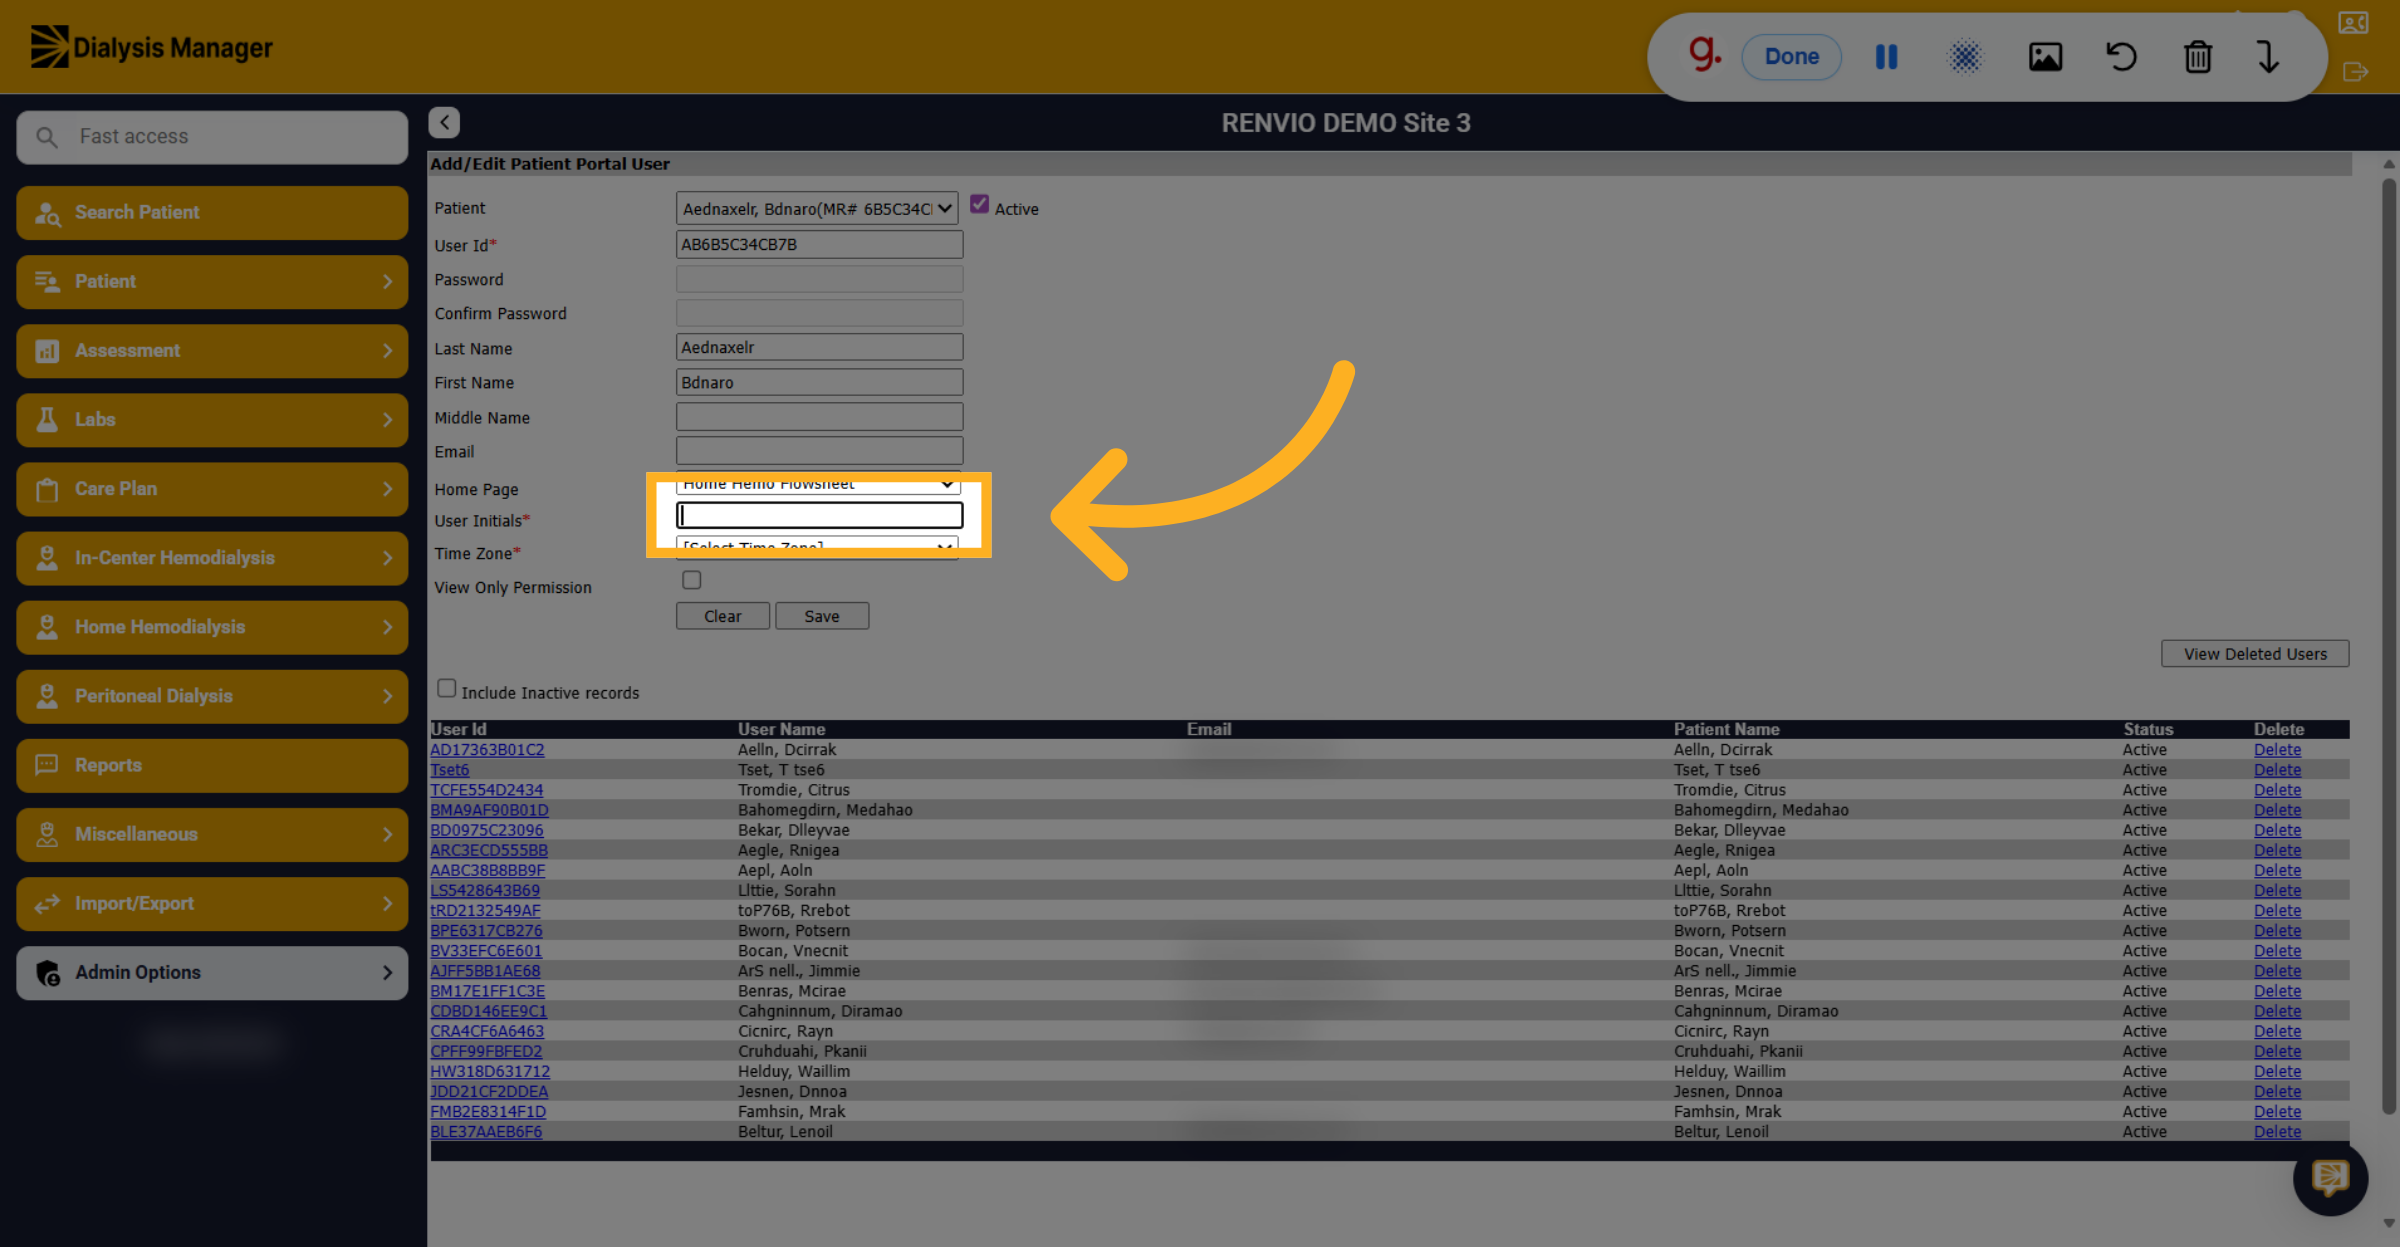The image size is (2400, 1247).
Task: Click the Fast access search box
Action: pos(212,137)
